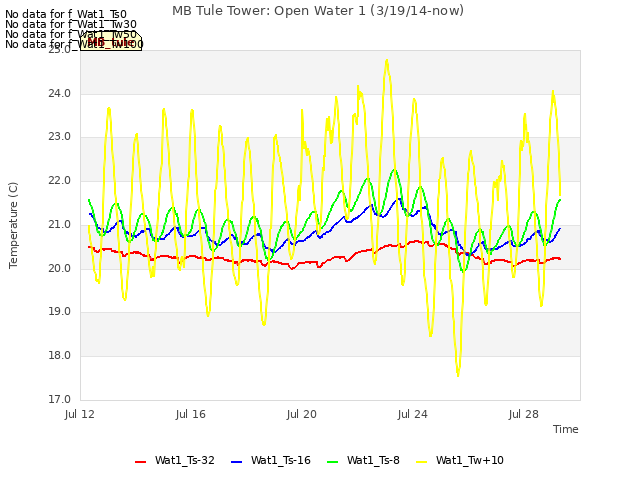Click the yellow Wat1_Tw+10 legend swatch
Viewport: 640px width, 480px height.
(x=421, y=462)
